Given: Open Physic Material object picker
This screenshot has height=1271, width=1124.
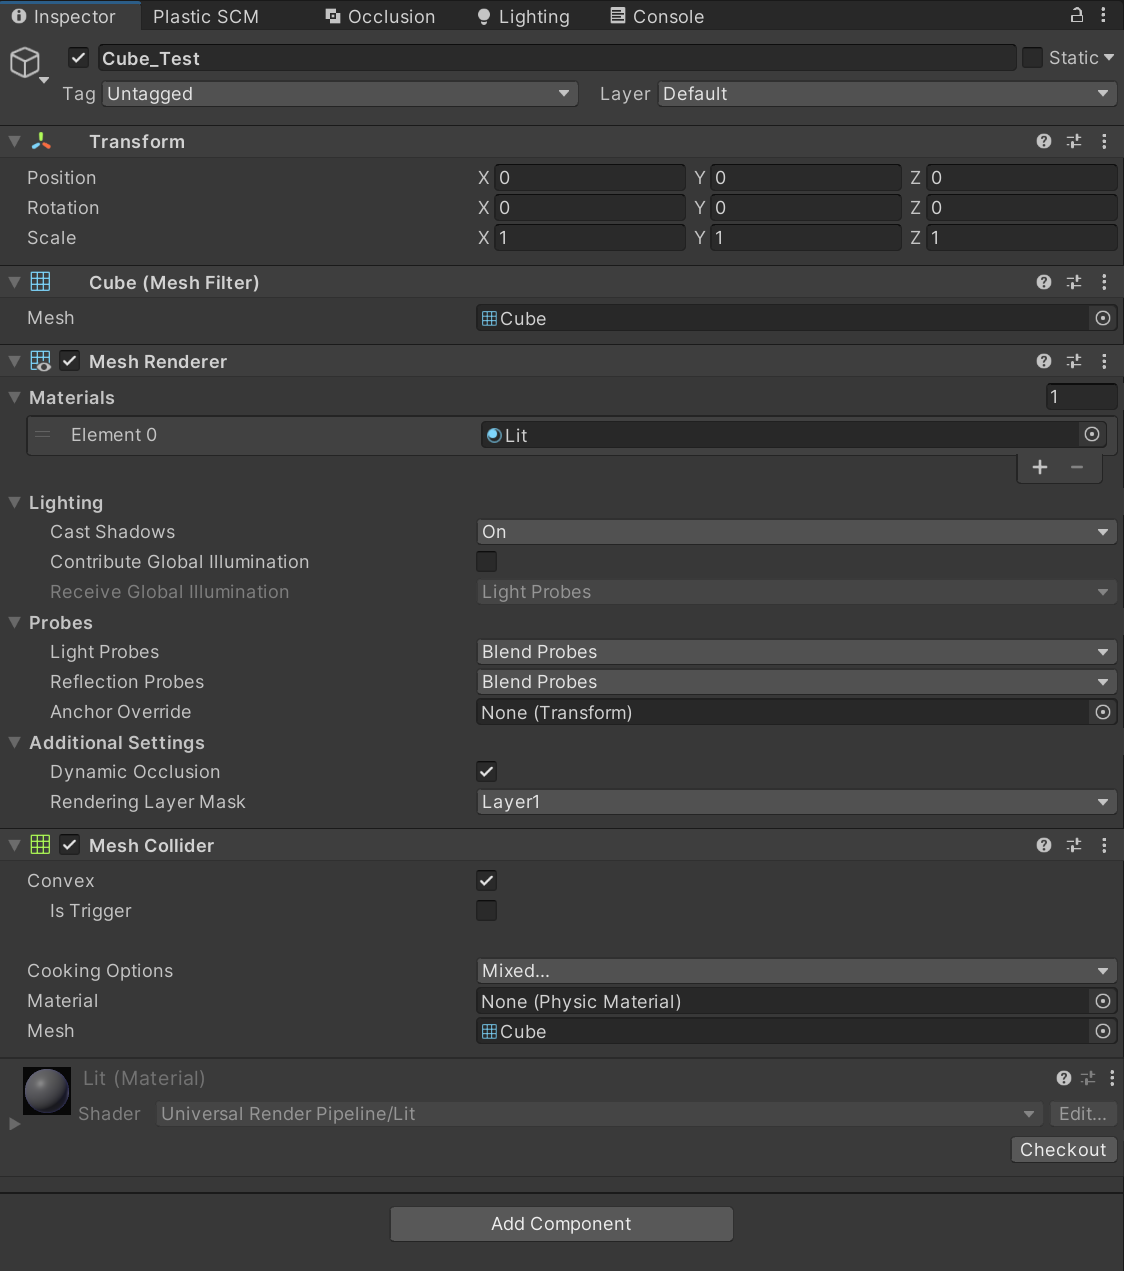Looking at the screenshot, I should [x=1103, y=1001].
